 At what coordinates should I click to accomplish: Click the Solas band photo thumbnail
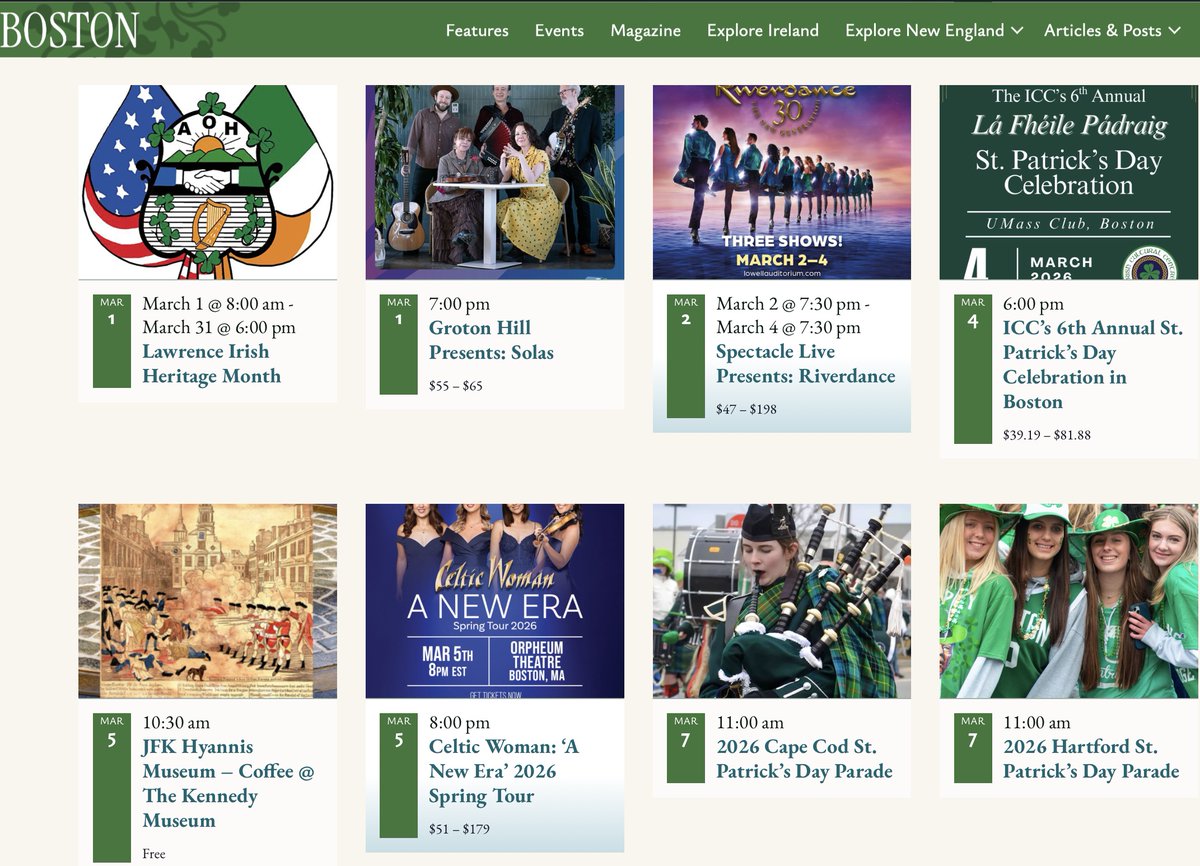[x=495, y=182]
